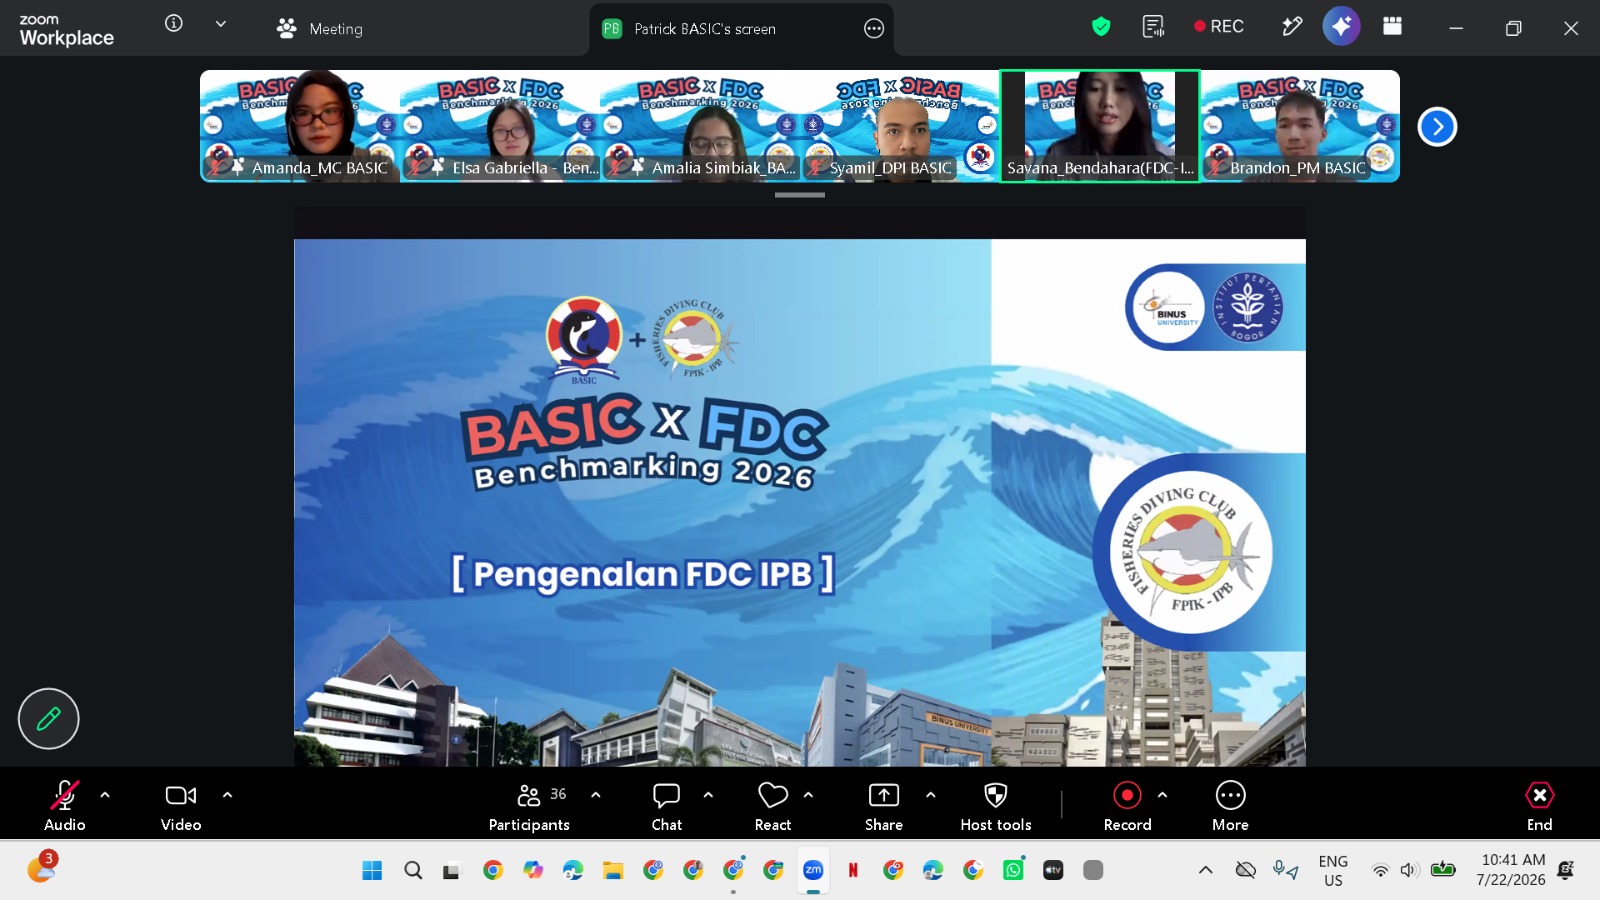Click the green encryption shield icon
1600x900 pixels.
click(x=1101, y=27)
